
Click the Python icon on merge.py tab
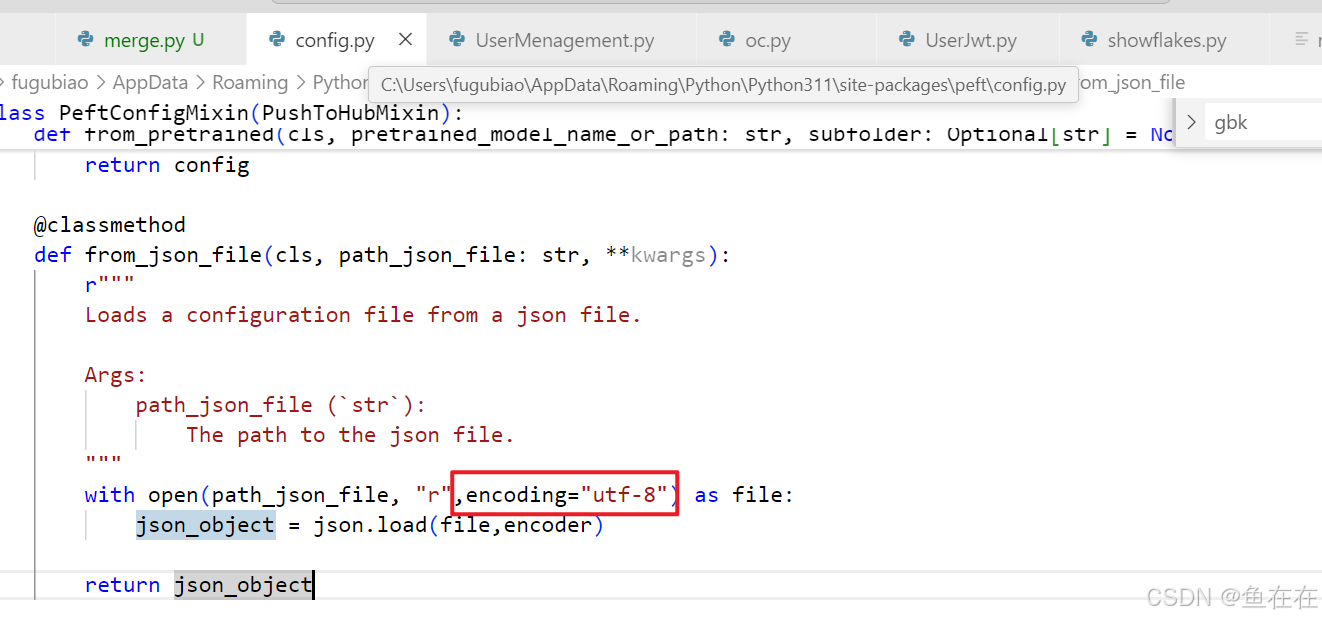click(x=83, y=39)
